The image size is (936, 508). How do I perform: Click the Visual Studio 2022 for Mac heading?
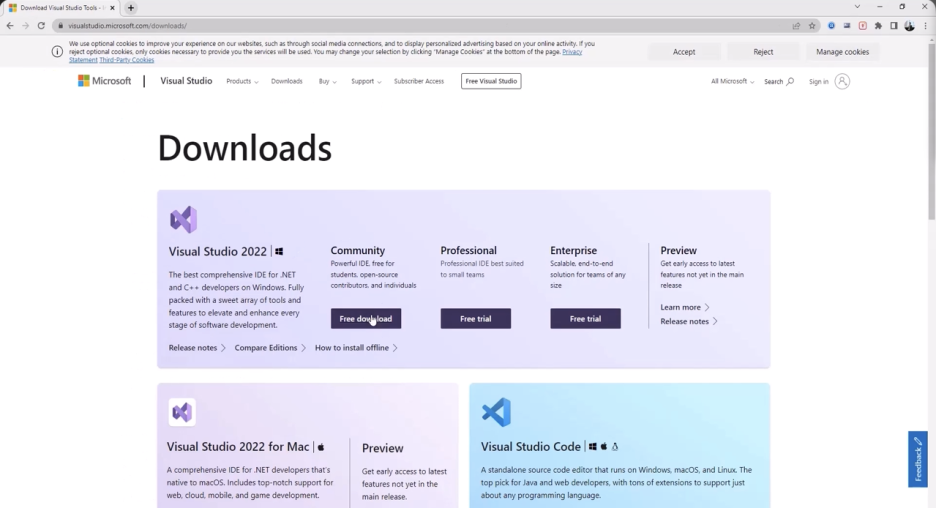point(238,447)
